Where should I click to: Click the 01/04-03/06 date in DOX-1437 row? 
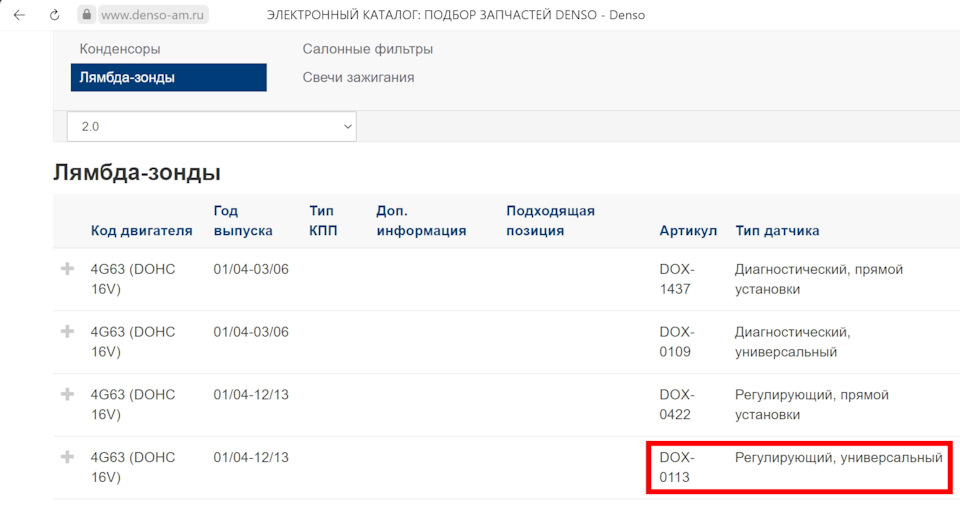pos(251,269)
